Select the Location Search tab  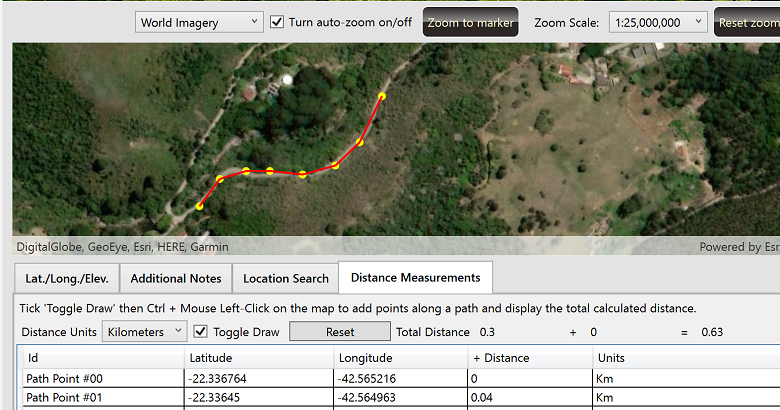286,279
